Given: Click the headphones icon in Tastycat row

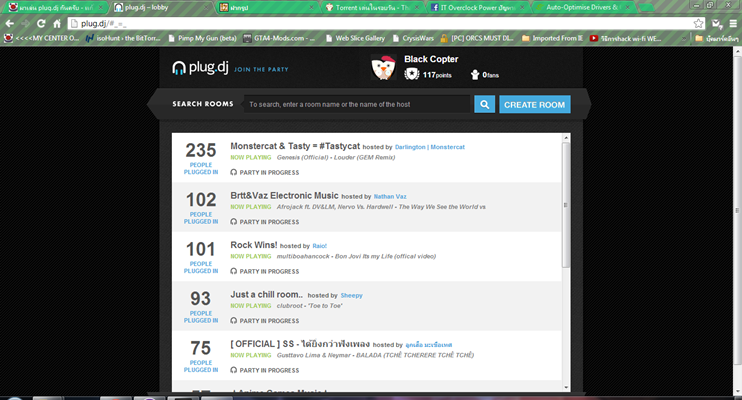Looking at the screenshot, I should [x=233, y=172].
